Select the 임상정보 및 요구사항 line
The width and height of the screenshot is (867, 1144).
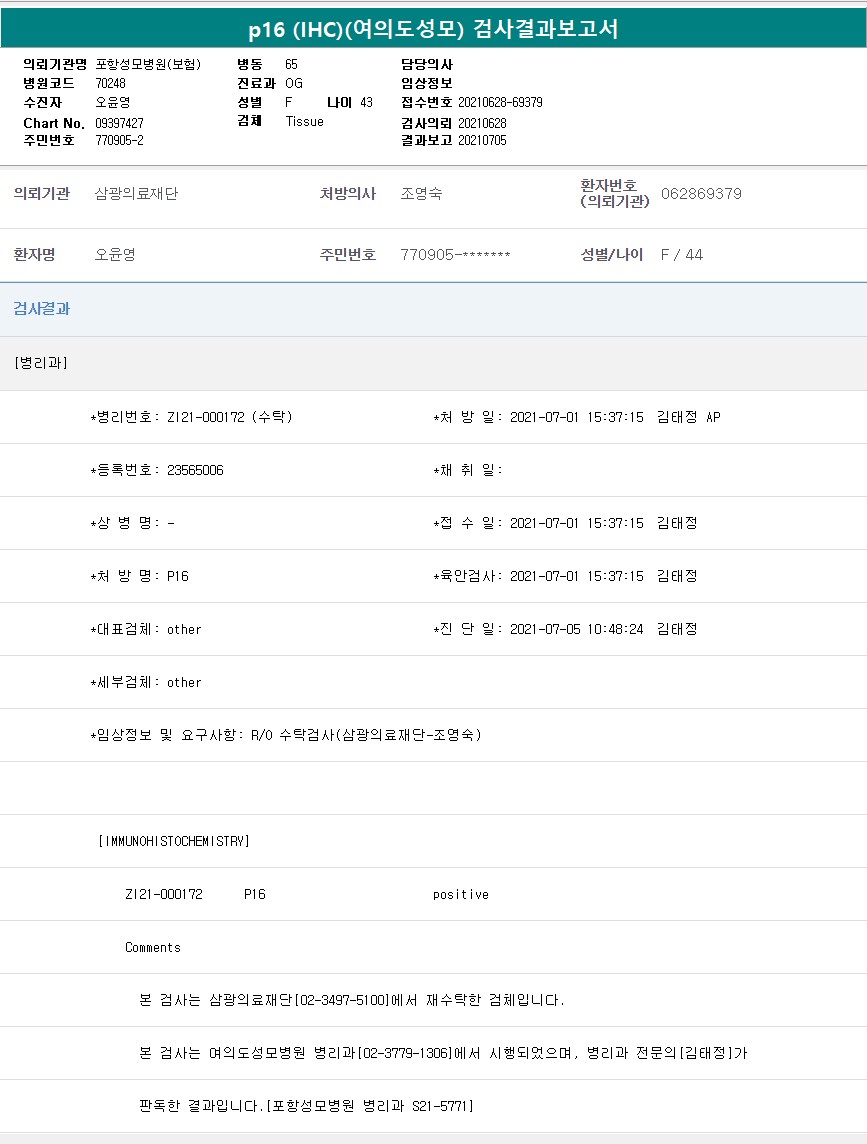tap(286, 735)
